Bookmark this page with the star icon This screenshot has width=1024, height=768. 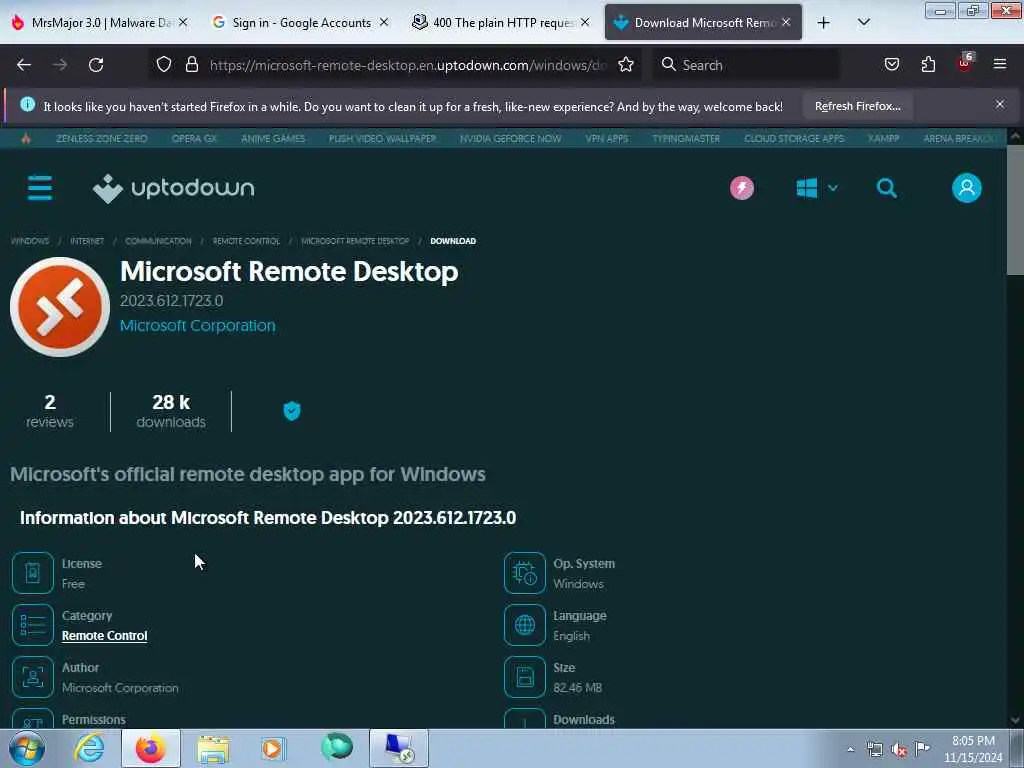click(626, 65)
